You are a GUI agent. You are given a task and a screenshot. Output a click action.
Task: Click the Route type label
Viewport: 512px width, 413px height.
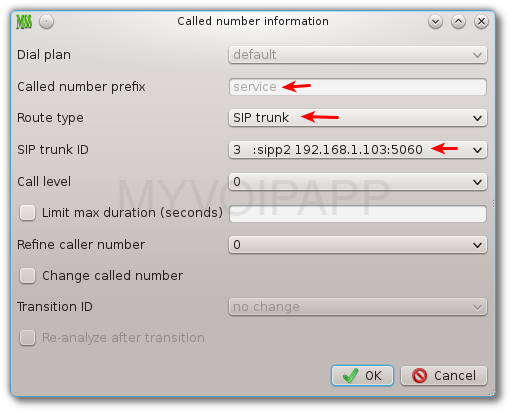tap(50, 118)
